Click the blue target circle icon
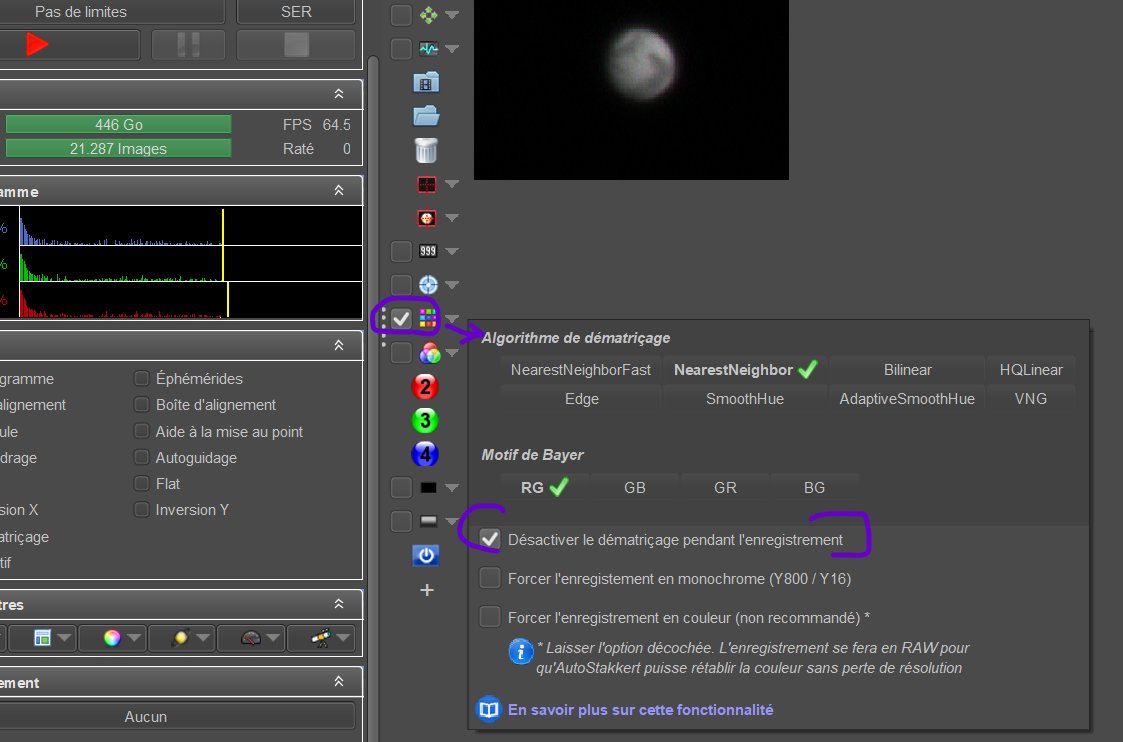This screenshot has height=742, width=1123. click(428, 284)
